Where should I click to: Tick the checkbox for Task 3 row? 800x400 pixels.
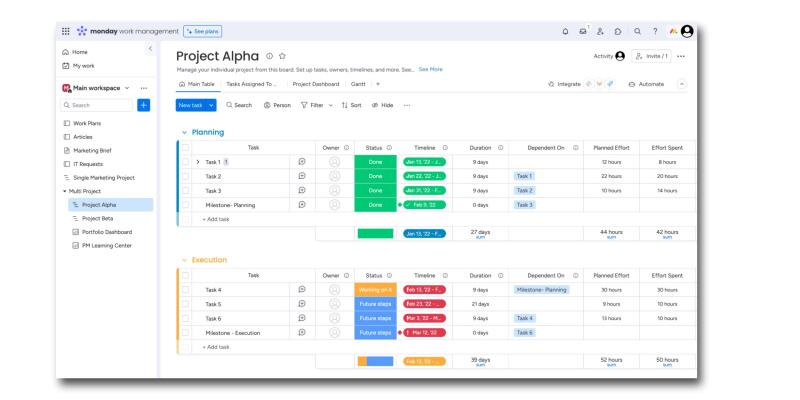point(185,190)
